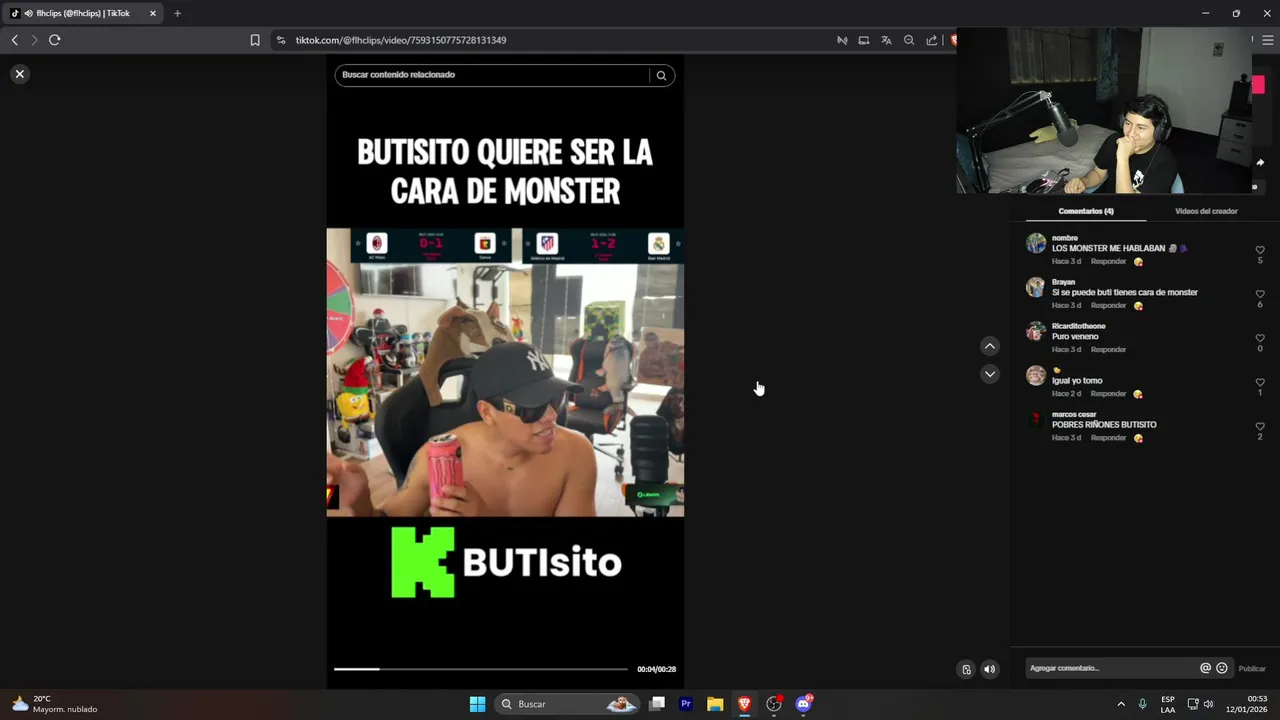This screenshot has width=1280, height=720.
Task: Click the screen-with-arrow icon in address bar
Action: click(x=864, y=40)
